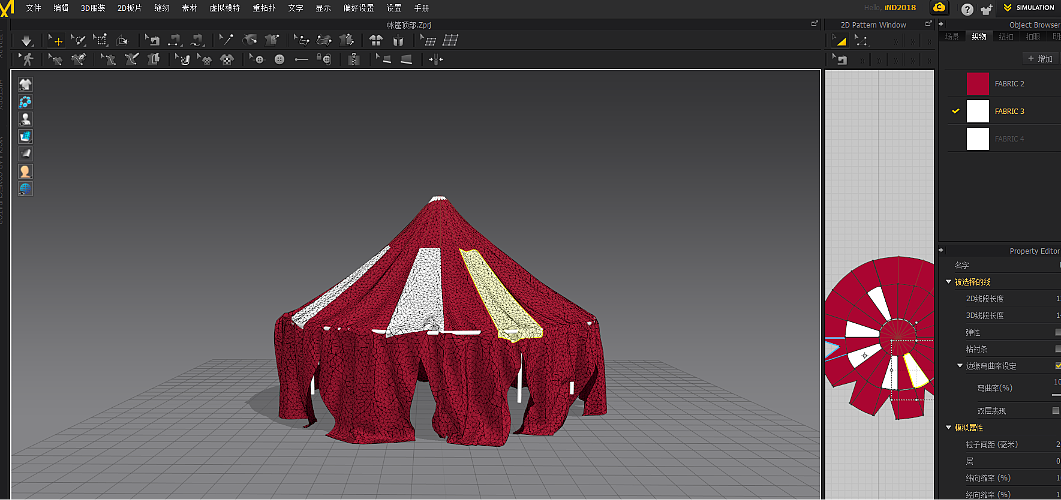Choose the paired shirts garment icon
Image resolution: width=1061 pixels, height=500 pixels.
pyautogui.click(x=376, y=41)
